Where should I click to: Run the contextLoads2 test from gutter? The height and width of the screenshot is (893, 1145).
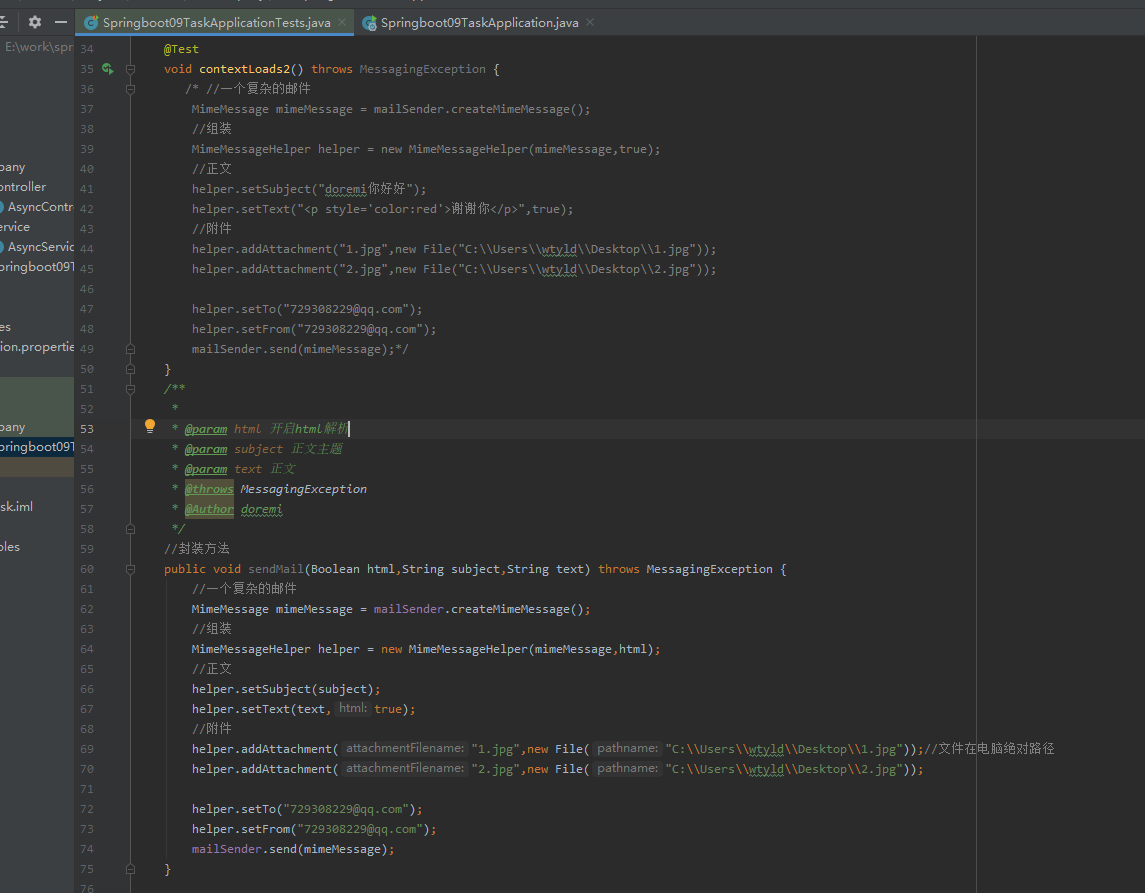[107, 69]
